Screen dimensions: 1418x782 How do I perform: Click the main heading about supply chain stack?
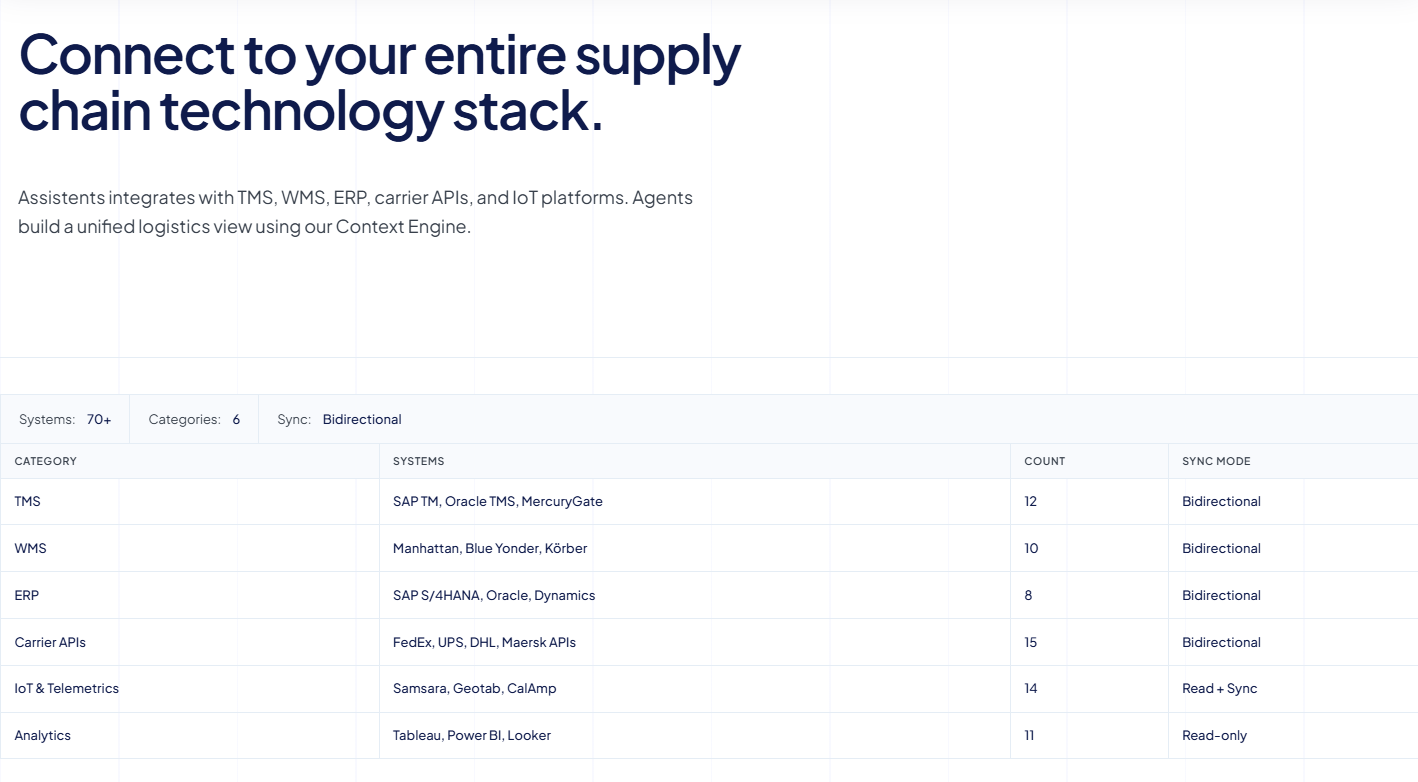[380, 83]
